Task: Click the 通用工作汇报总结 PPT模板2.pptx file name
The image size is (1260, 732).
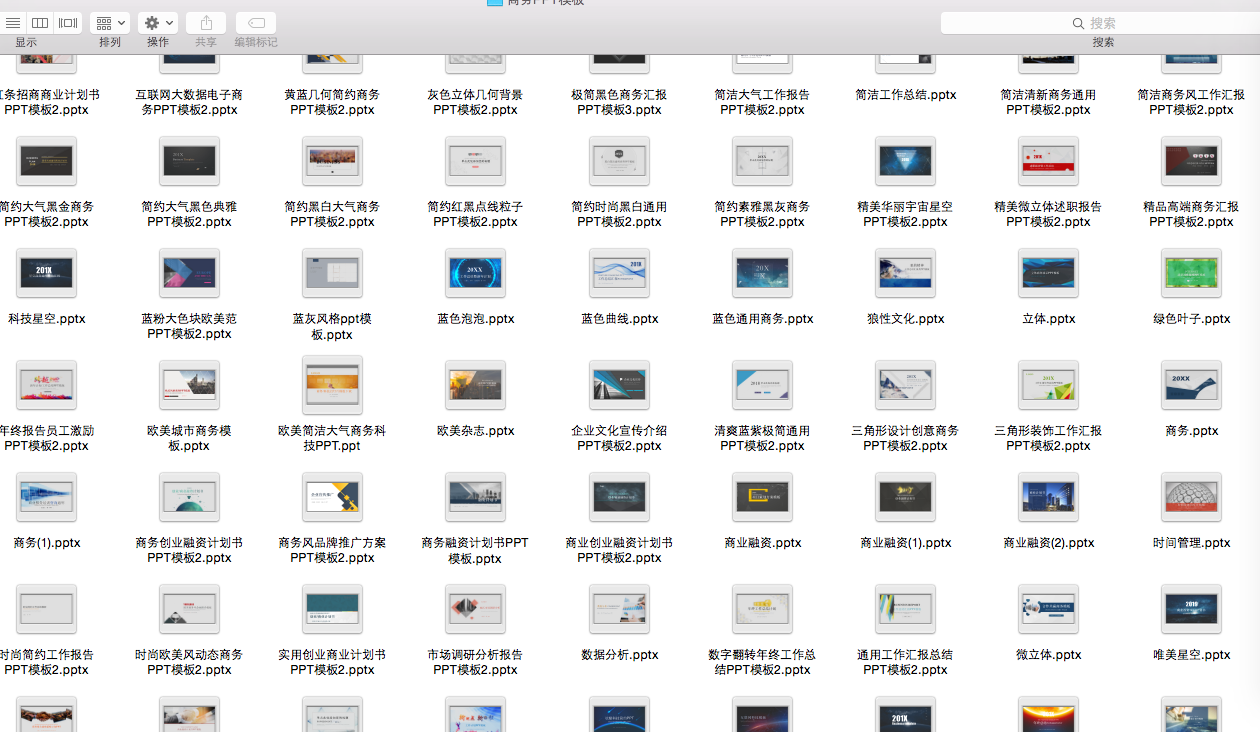Action: (x=905, y=662)
